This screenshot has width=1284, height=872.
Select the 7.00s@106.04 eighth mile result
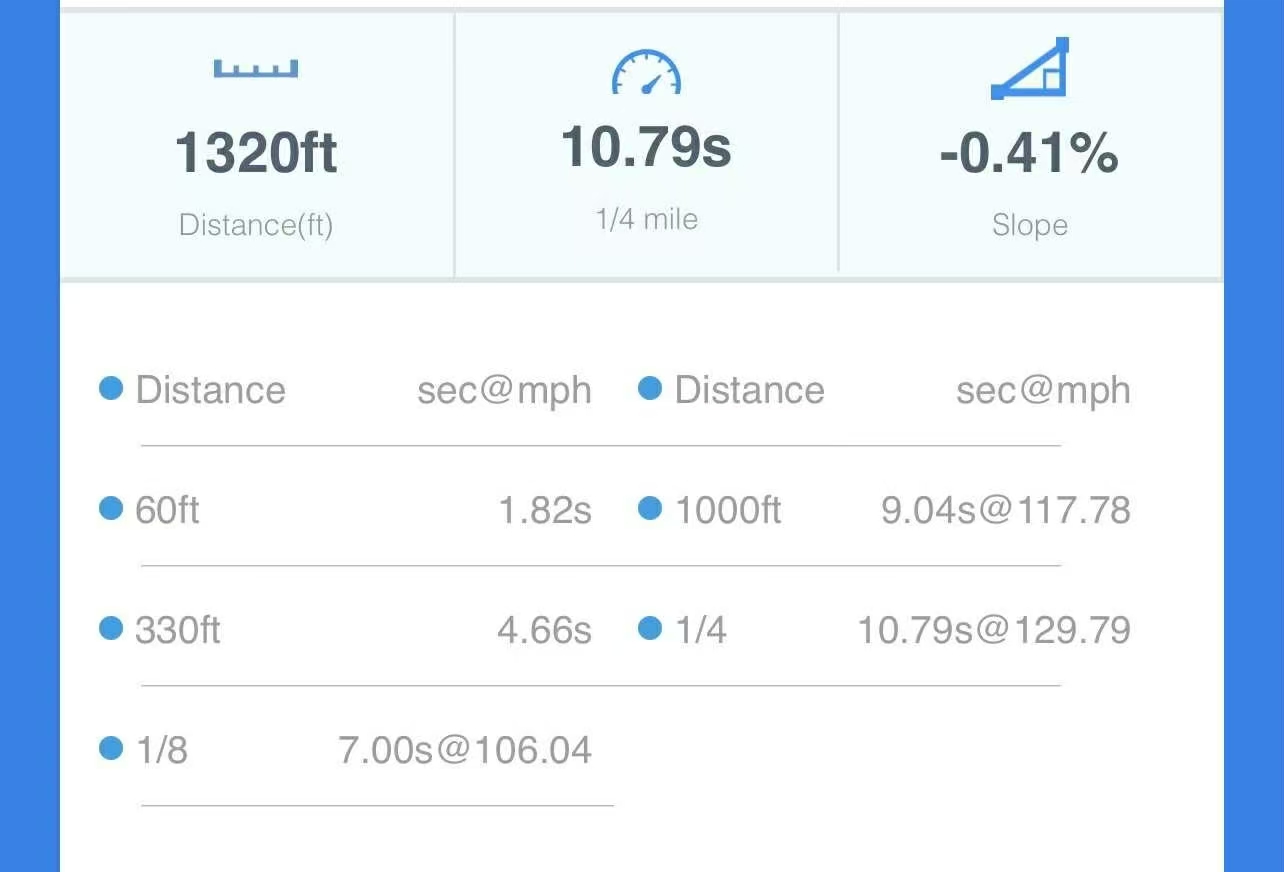click(x=465, y=750)
